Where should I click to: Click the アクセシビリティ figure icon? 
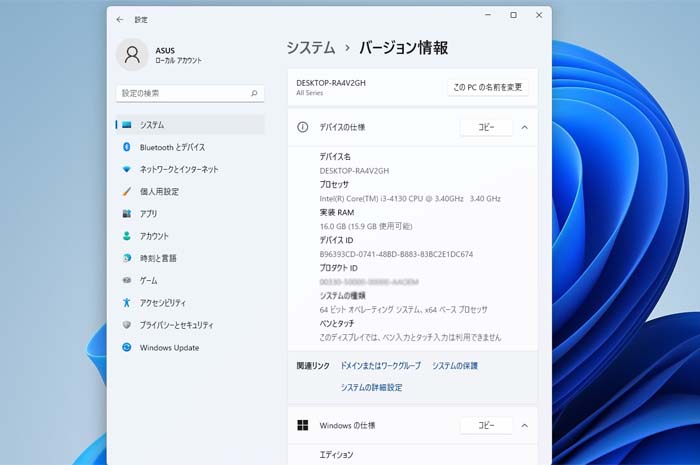click(127, 303)
